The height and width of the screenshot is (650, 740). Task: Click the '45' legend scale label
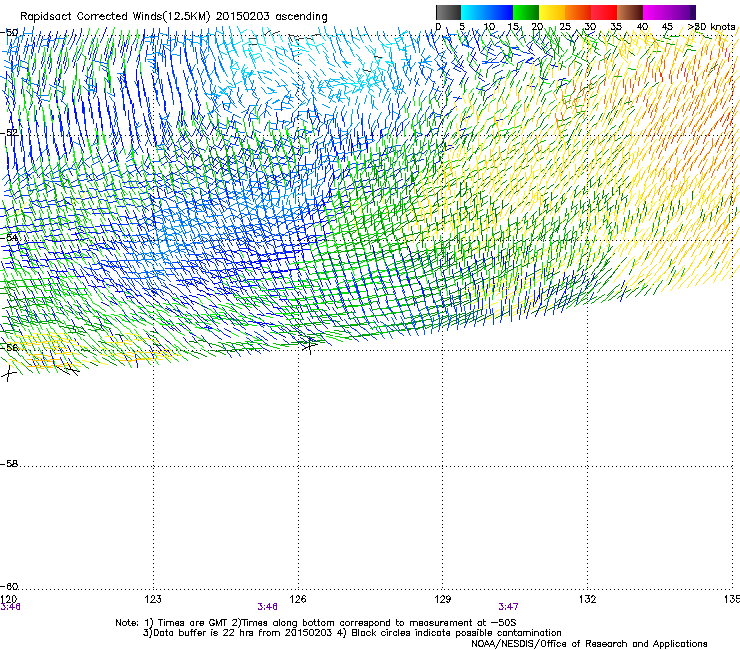click(667, 27)
